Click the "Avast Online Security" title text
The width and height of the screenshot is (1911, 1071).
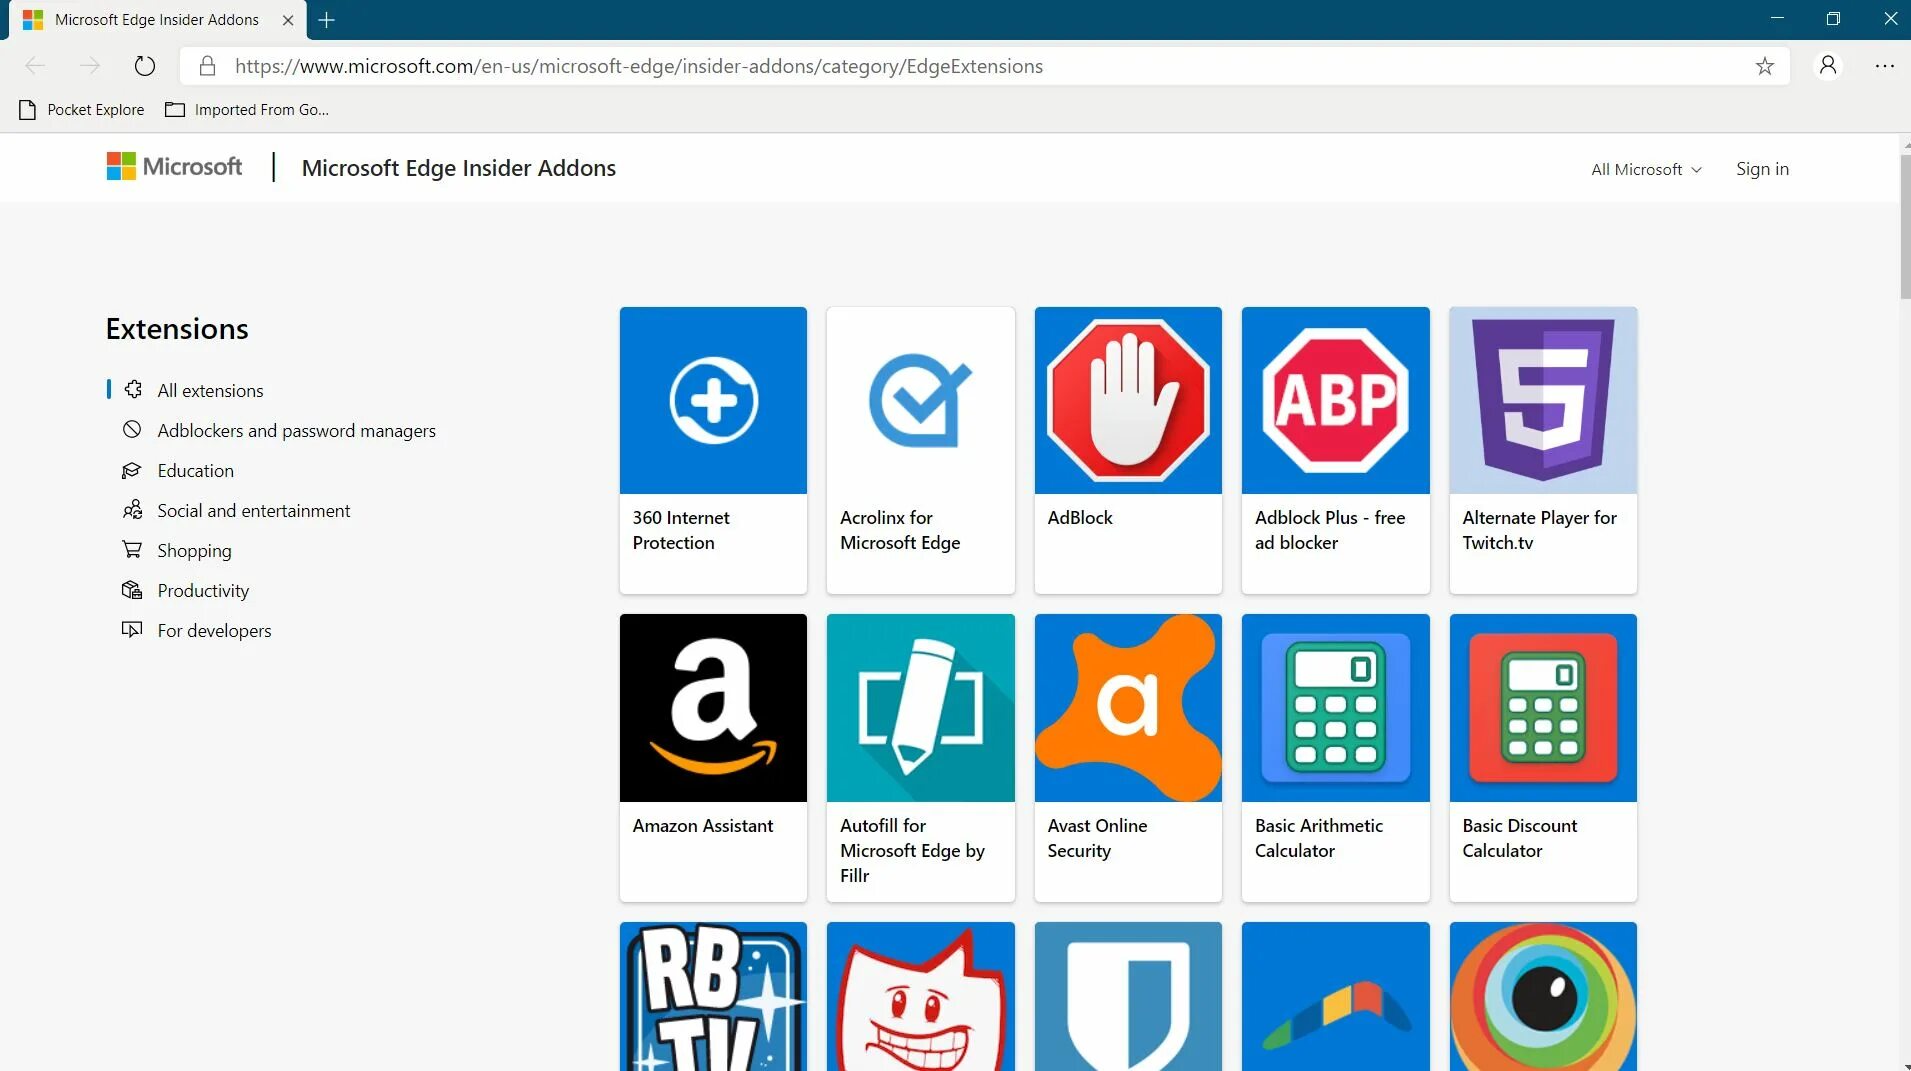coord(1097,838)
